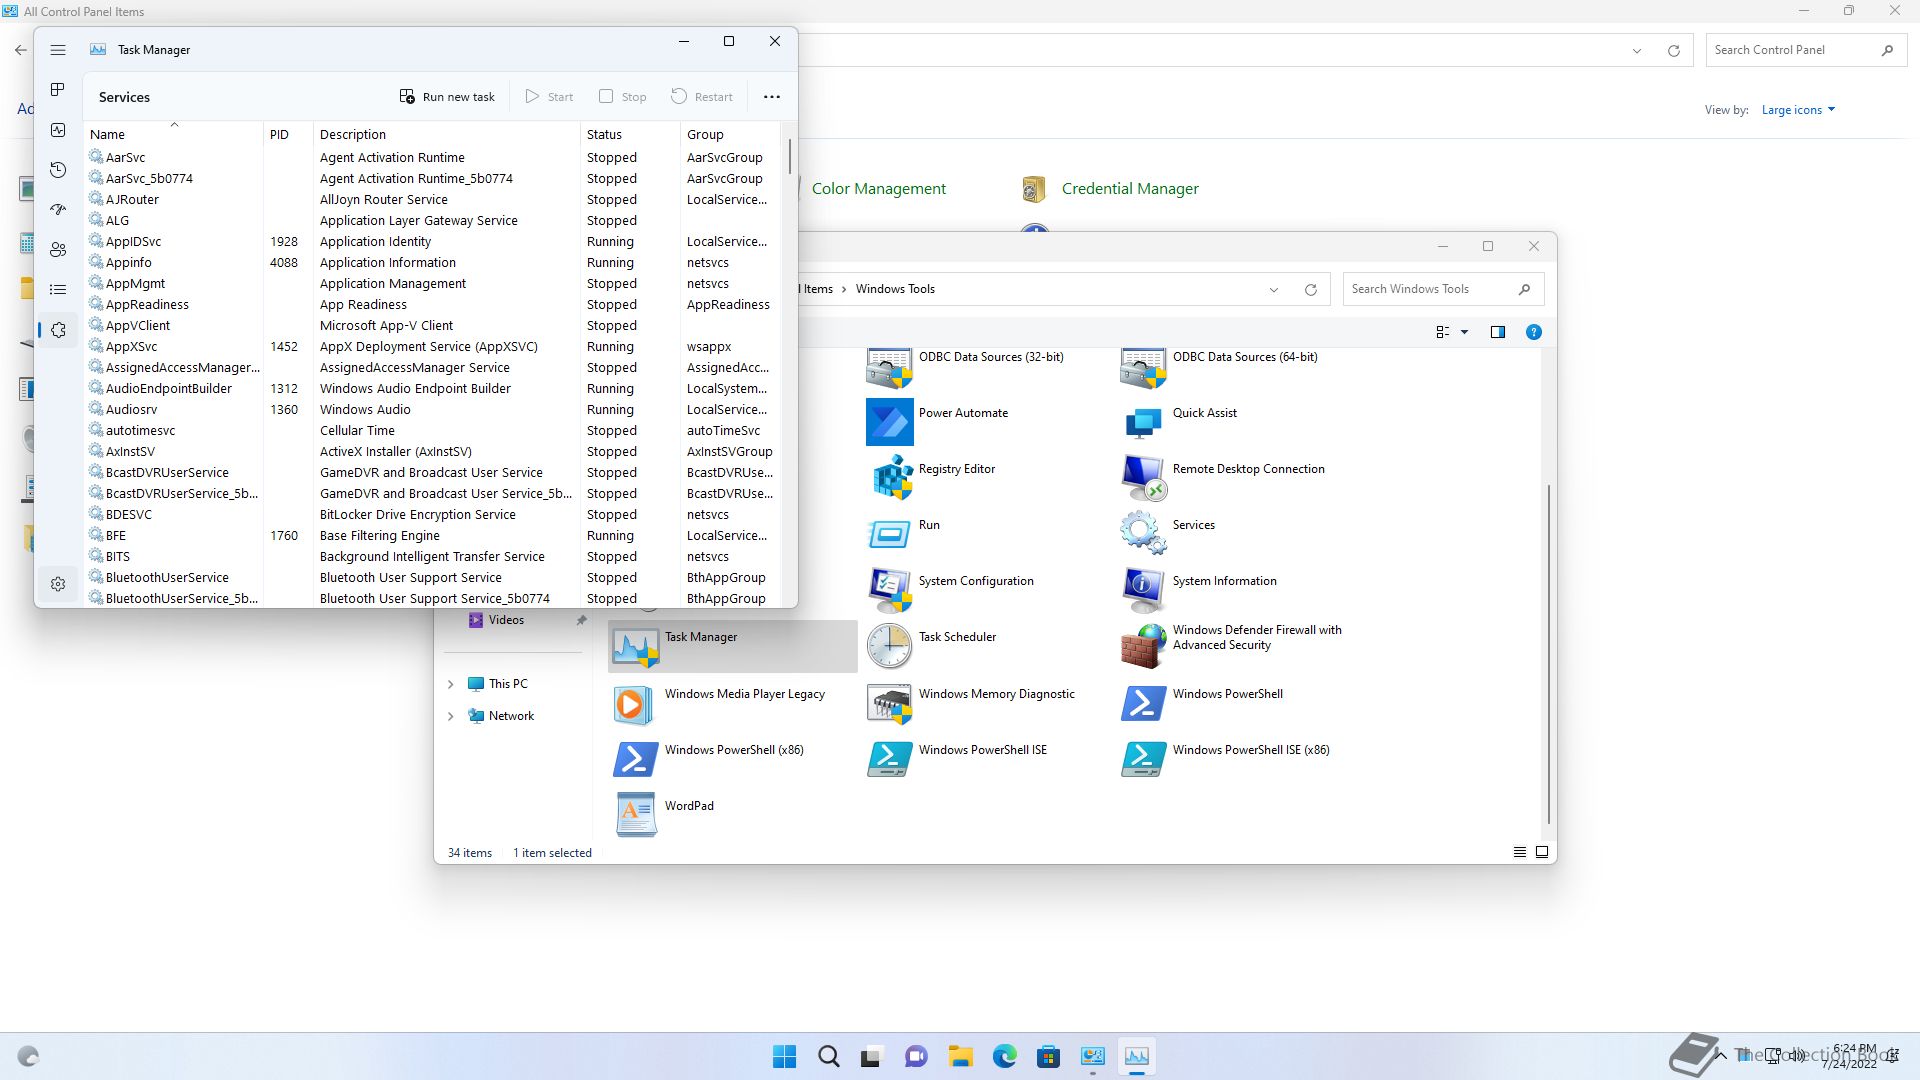Expand Network in navigation tree
The height and width of the screenshot is (1080, 1920).
pyautogui.click(x=450, y=716)
